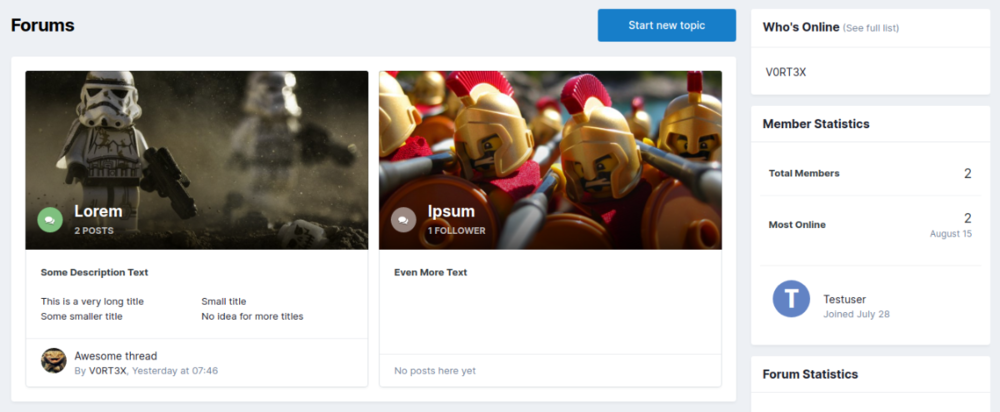Open Testuser's profile name link
The height and width of the screenshot is (412, 1000).
(x=844, y=298)
